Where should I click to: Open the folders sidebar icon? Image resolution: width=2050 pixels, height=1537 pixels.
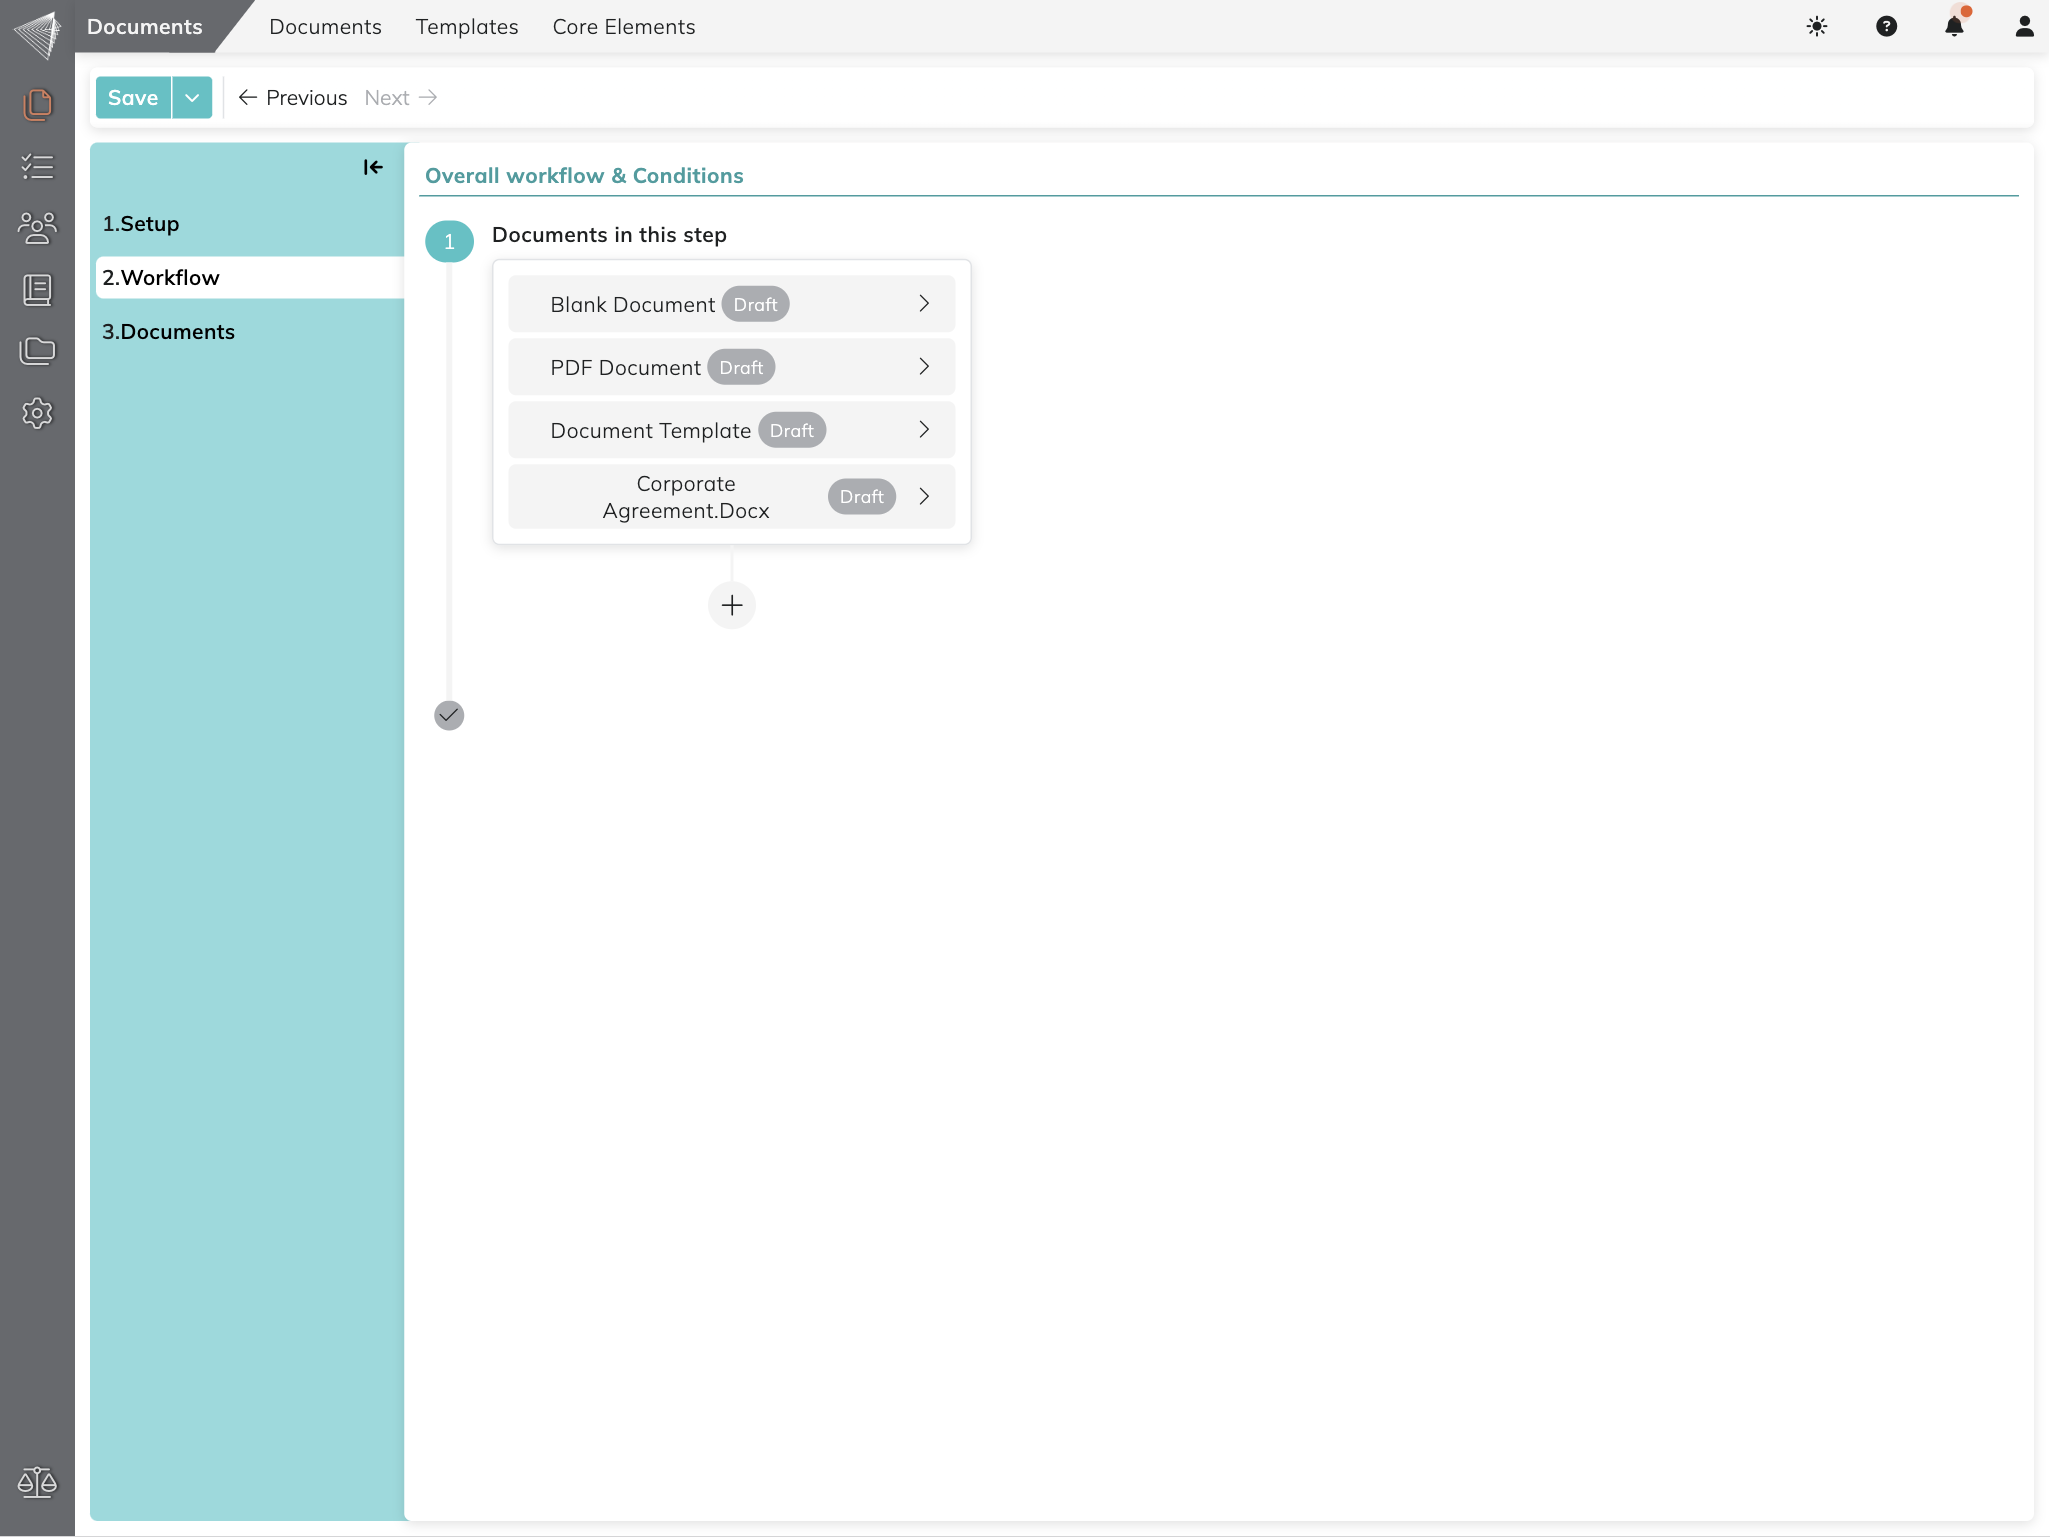(x=37, y=351)
